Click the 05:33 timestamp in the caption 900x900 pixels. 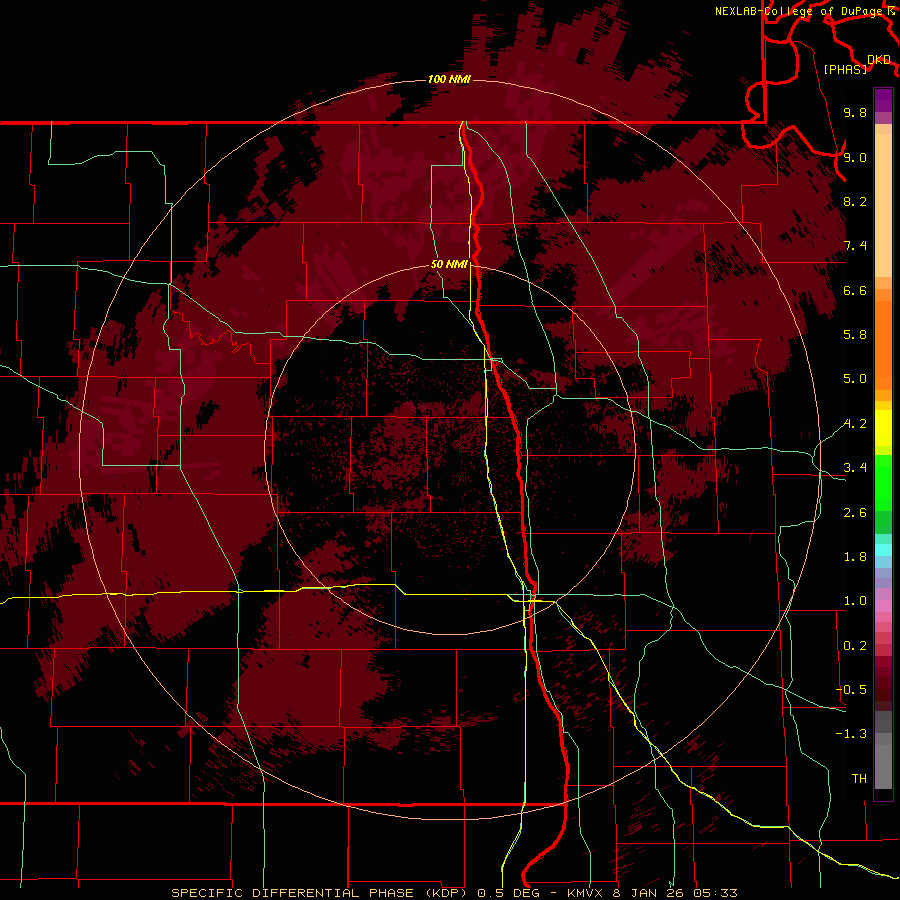pyautogui.click(x=715, y=893)
